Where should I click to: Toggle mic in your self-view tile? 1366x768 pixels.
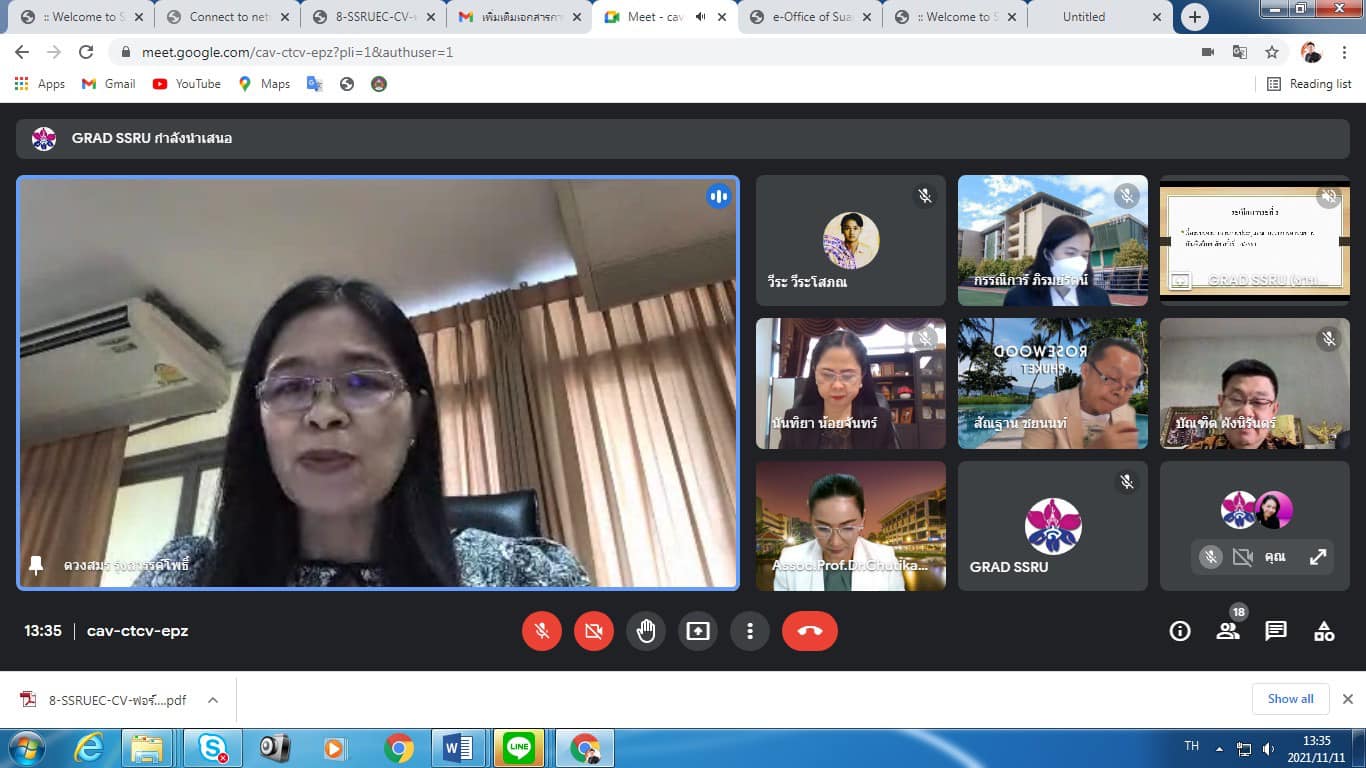pos(1210,557)
